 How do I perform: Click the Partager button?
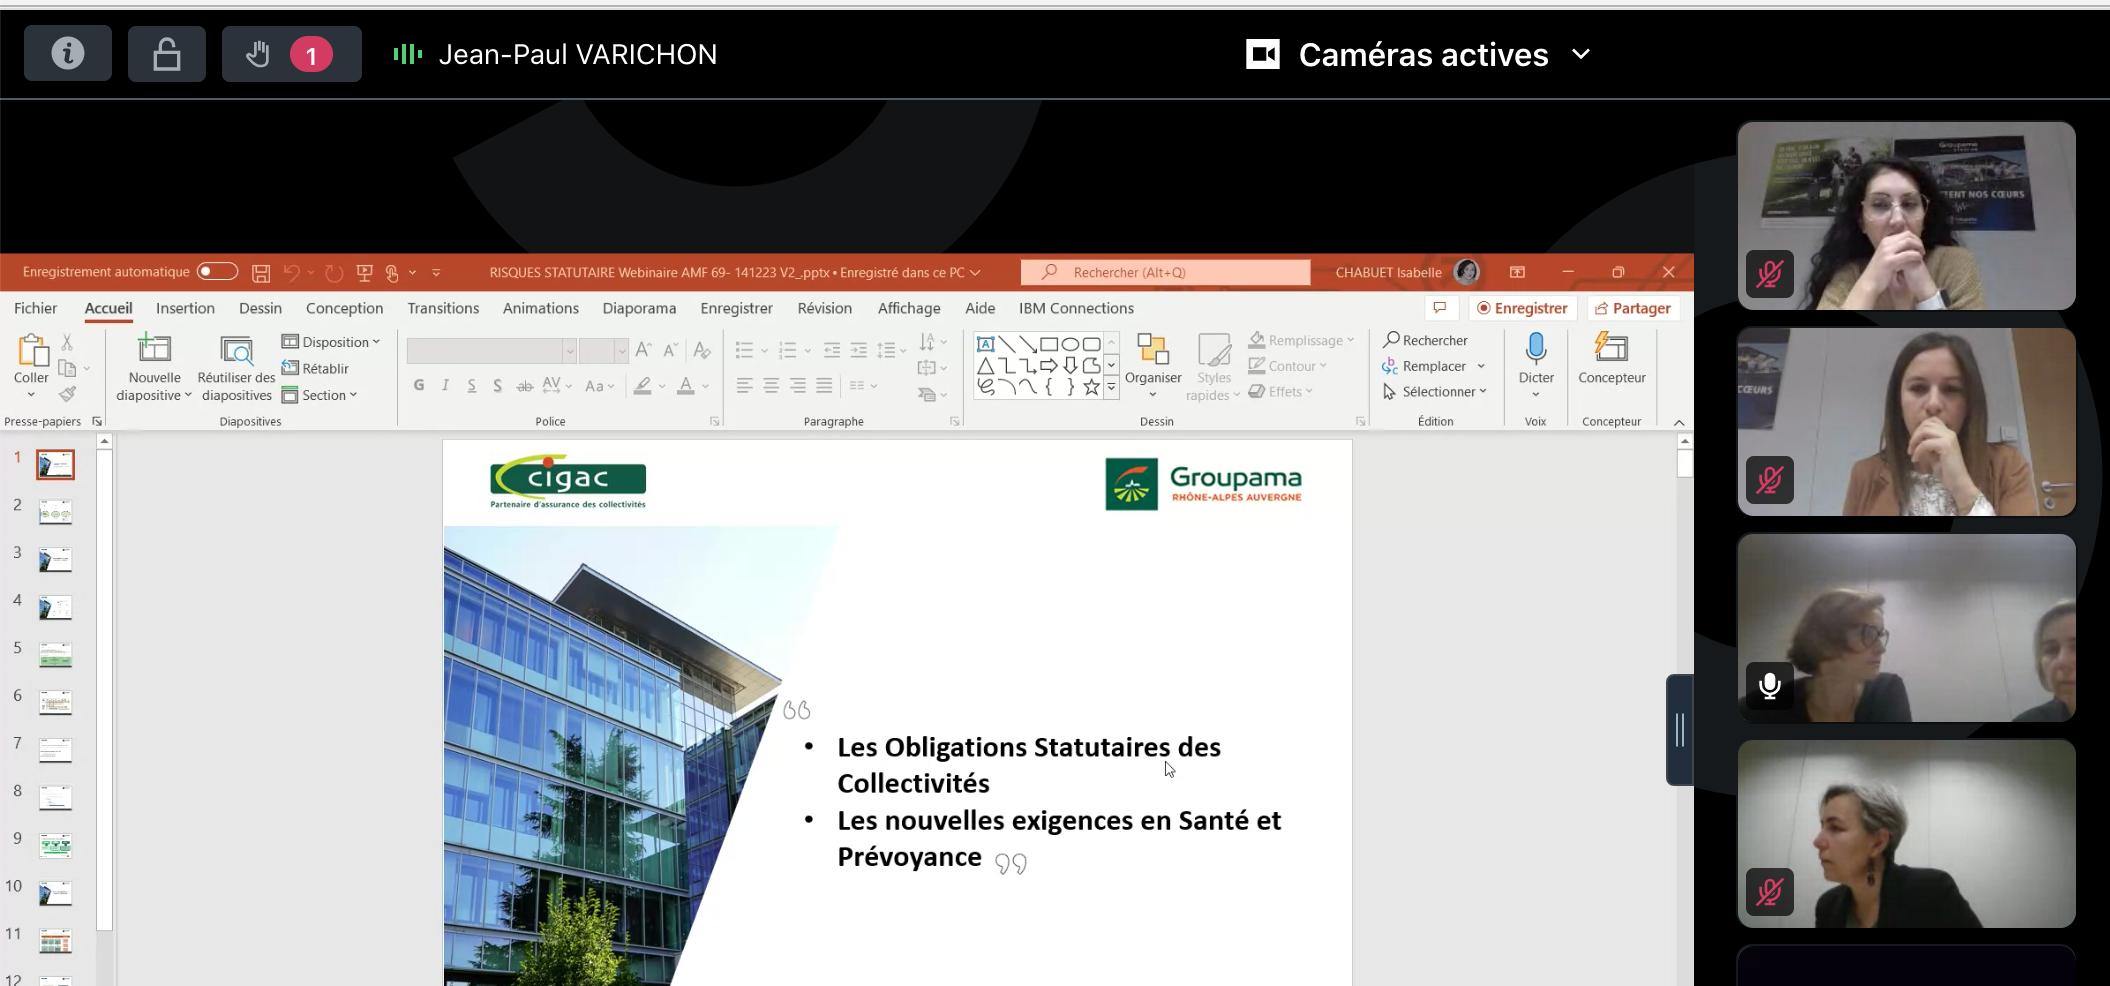(x=1632, y=308)
